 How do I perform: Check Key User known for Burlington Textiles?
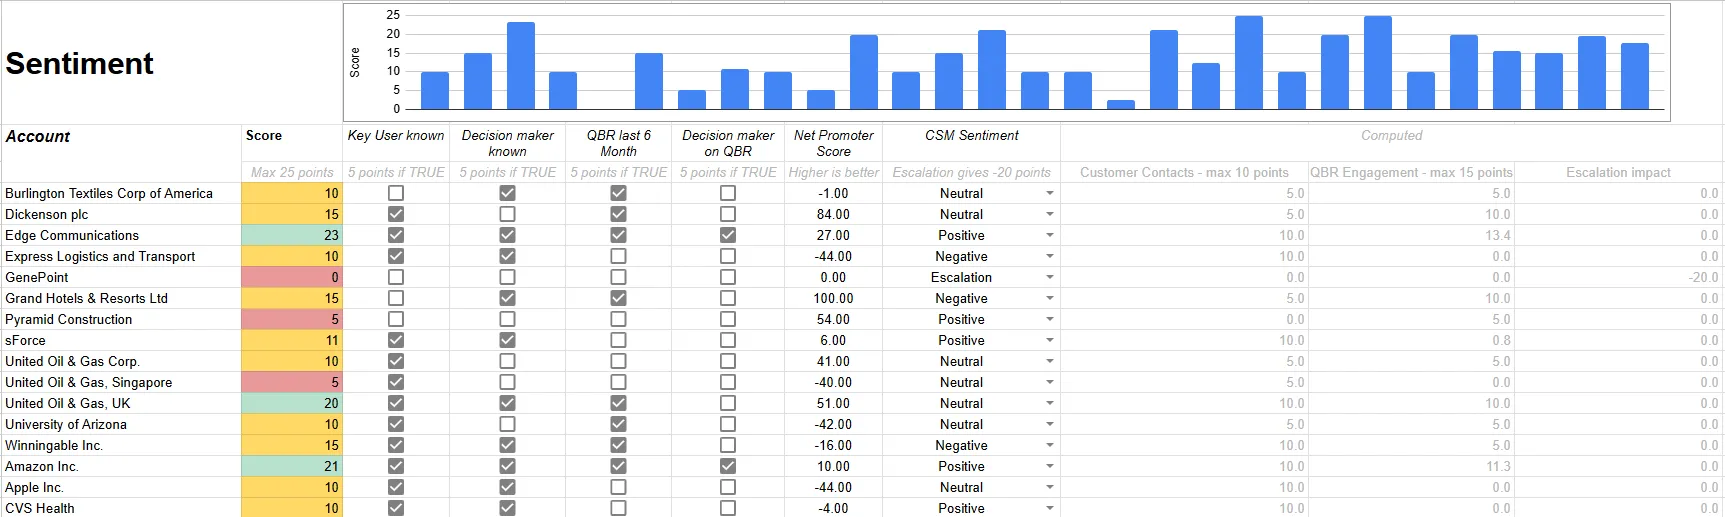click(396, 193)
